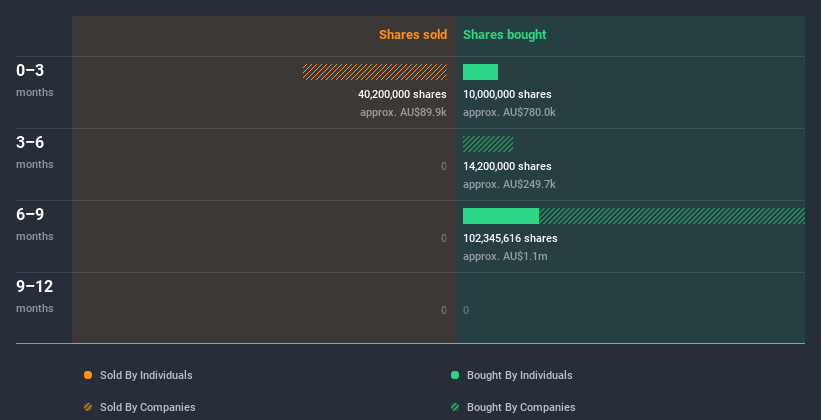Click the 0–3 months row label
The height and width of the screenshot is (420, 821).
tap(35, 80)
